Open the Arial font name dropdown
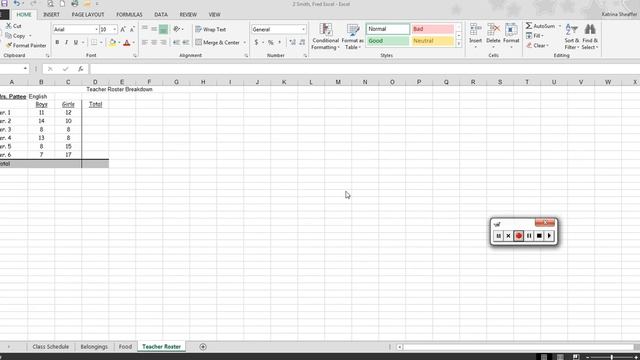Viewport: 640px width, 360px height. [96, 29]
